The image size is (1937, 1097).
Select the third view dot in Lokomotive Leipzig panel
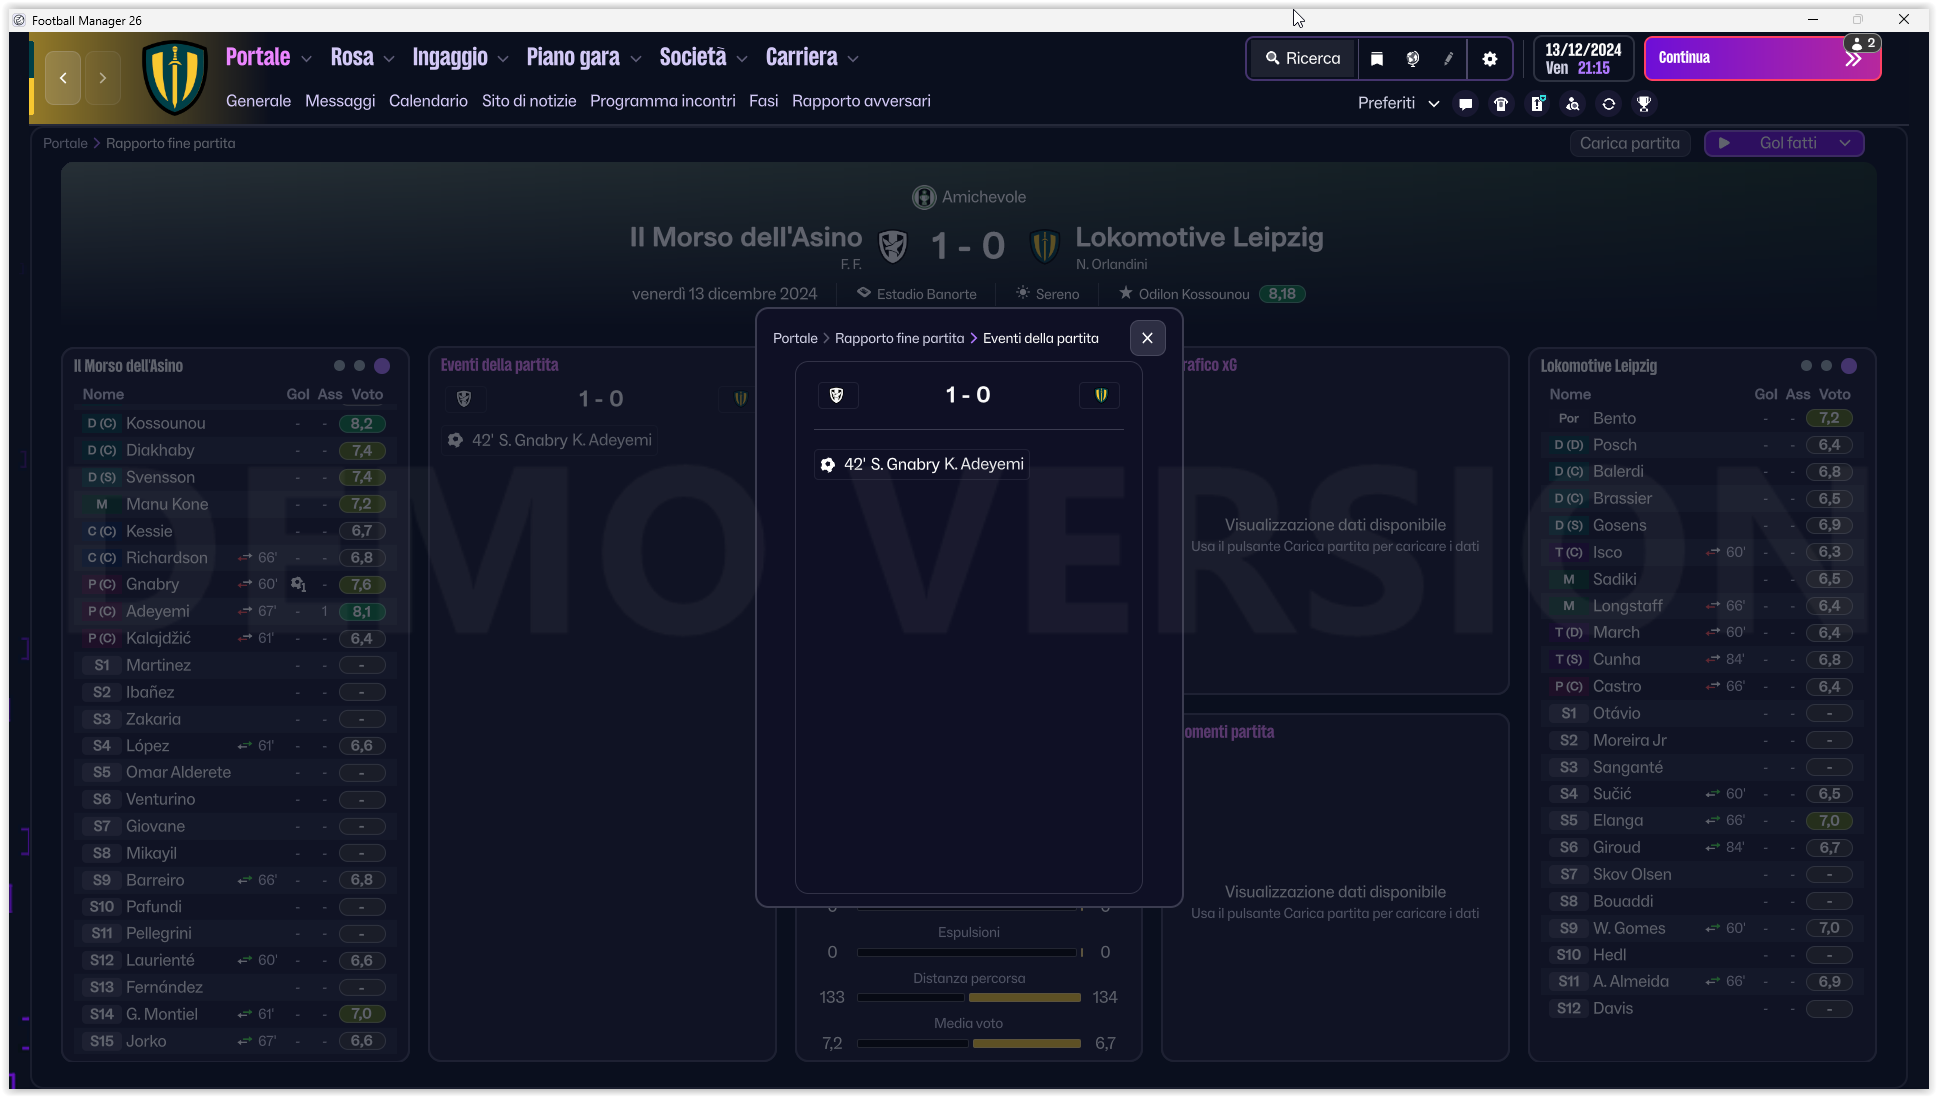click(x=1849, y=366)
